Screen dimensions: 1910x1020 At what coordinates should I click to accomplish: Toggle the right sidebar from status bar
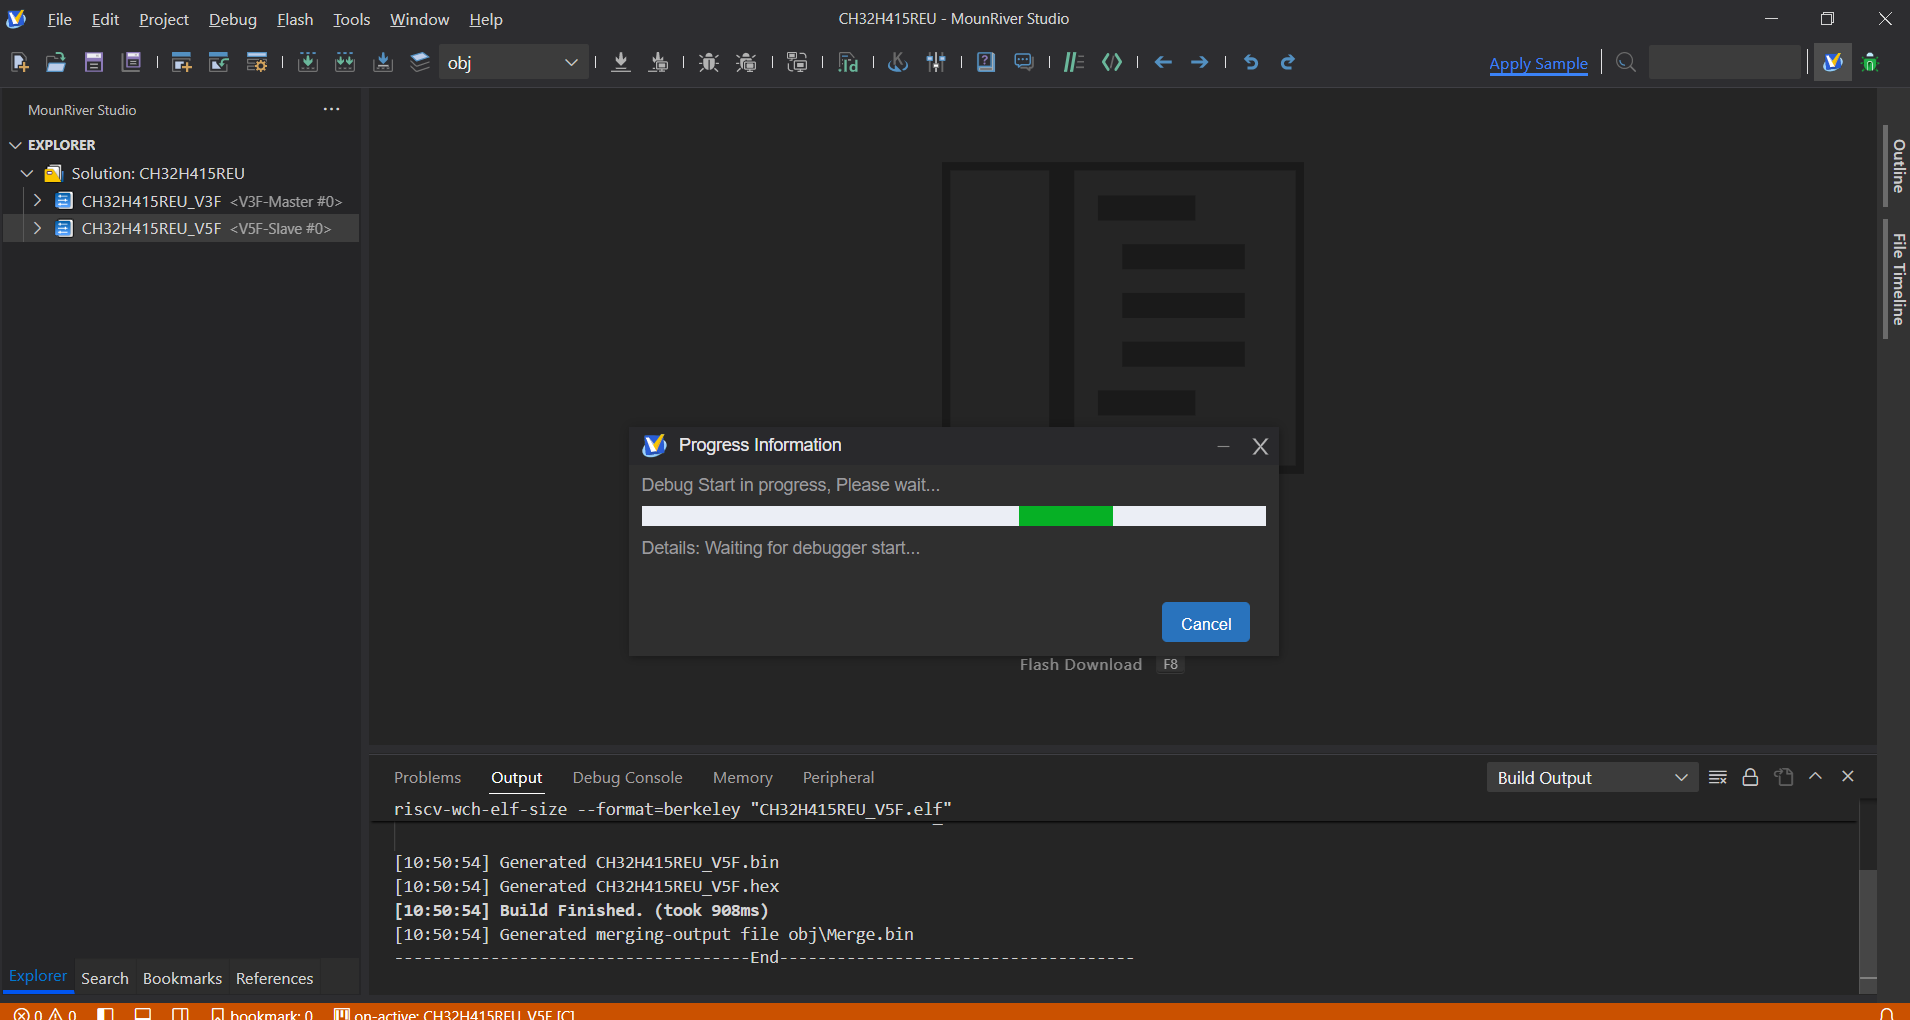coord(180,1013)
